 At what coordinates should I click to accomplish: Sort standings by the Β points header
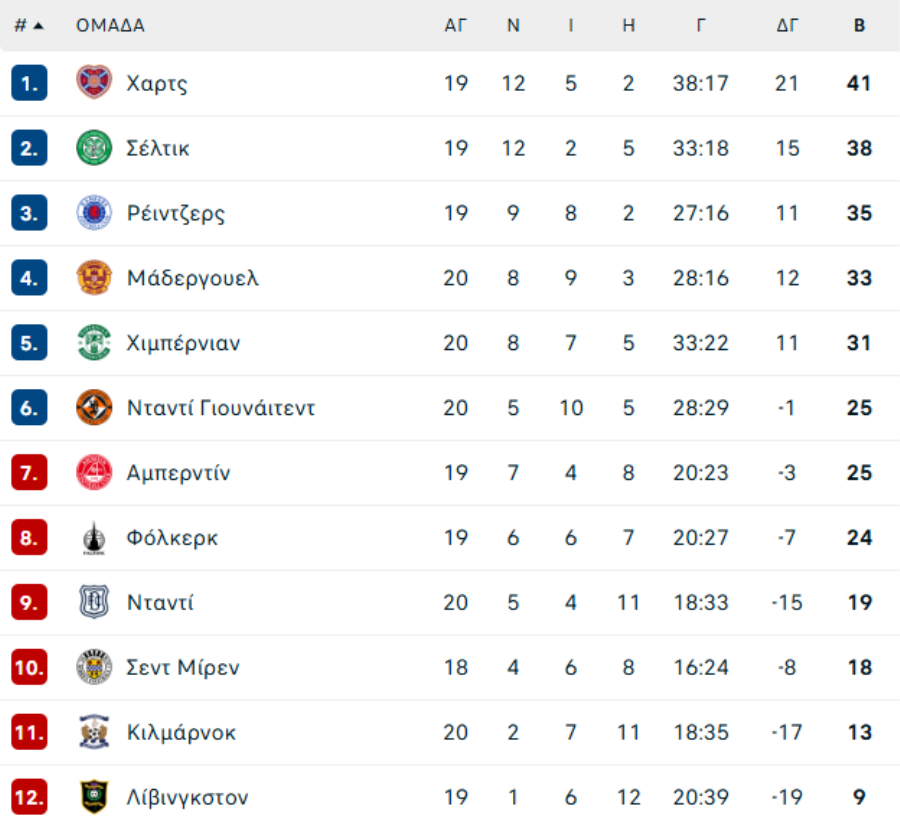click(859, 26)
